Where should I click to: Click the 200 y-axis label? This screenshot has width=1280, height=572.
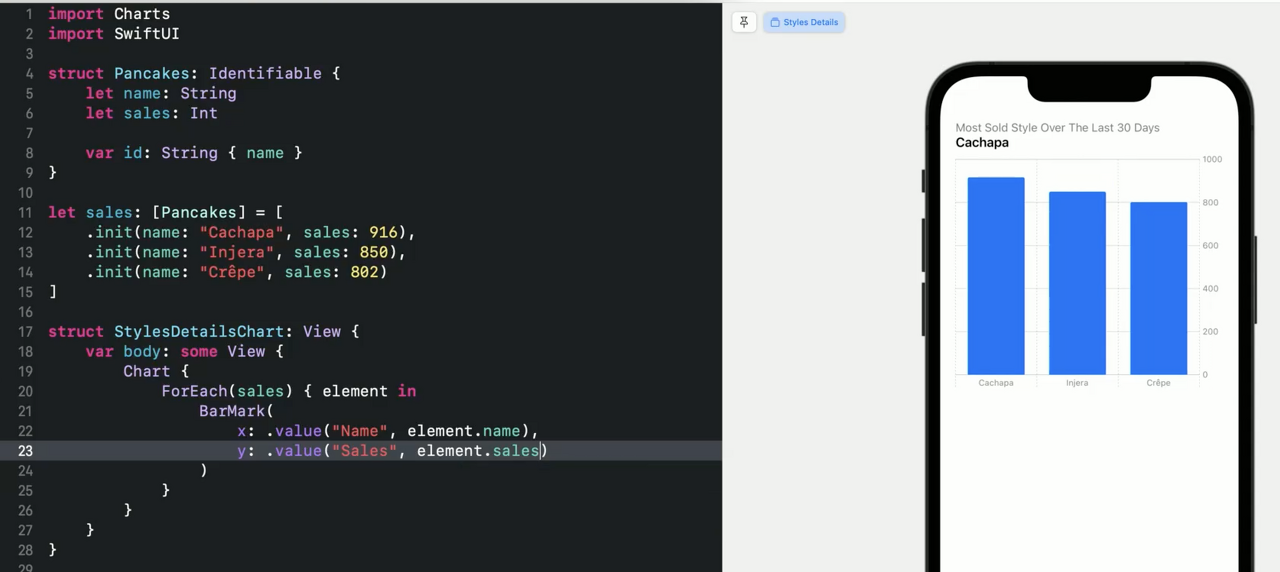[1210, 332]
